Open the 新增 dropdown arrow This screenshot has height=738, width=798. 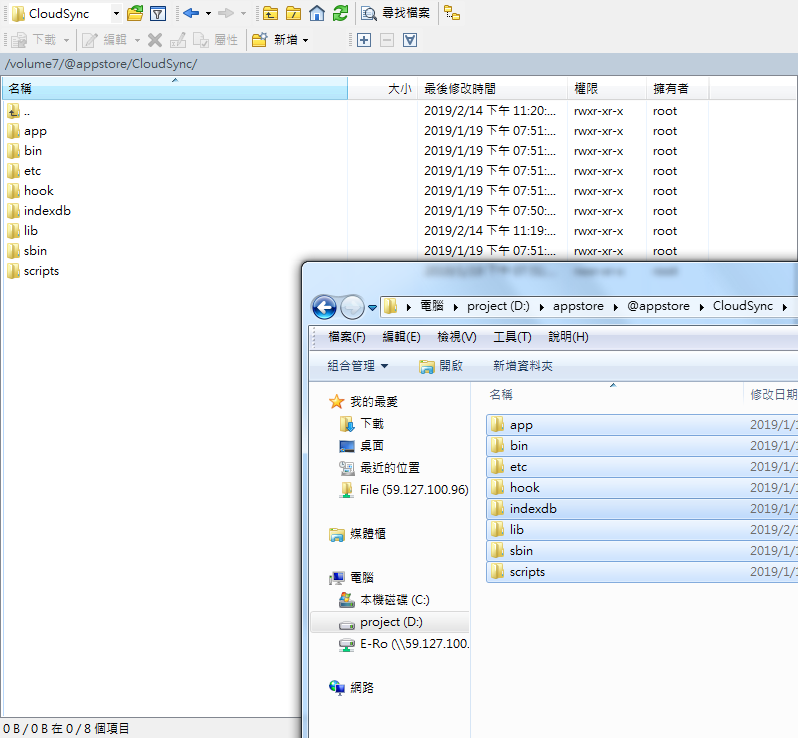coord(305,40)
